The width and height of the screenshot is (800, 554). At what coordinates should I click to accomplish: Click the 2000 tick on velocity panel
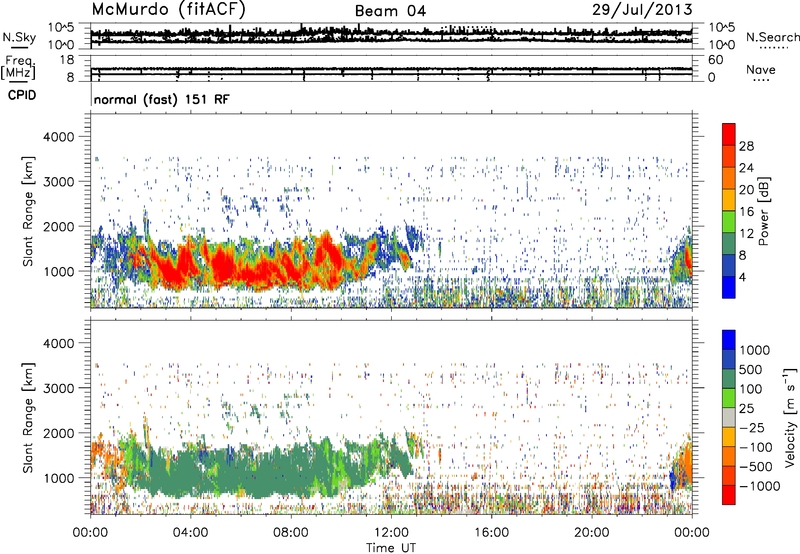click(59, 433)
